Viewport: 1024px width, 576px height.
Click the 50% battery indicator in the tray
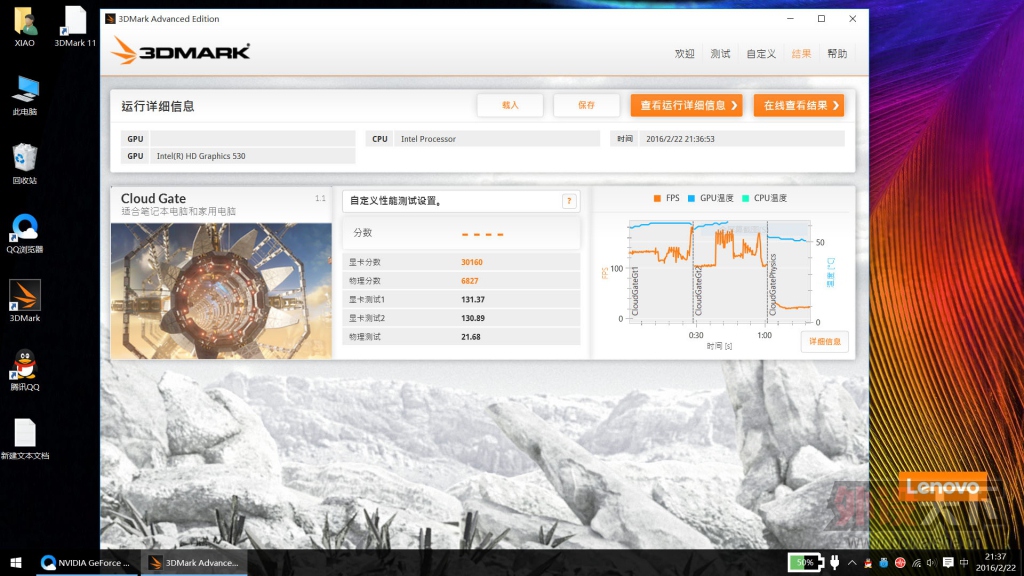click(805, 562)
